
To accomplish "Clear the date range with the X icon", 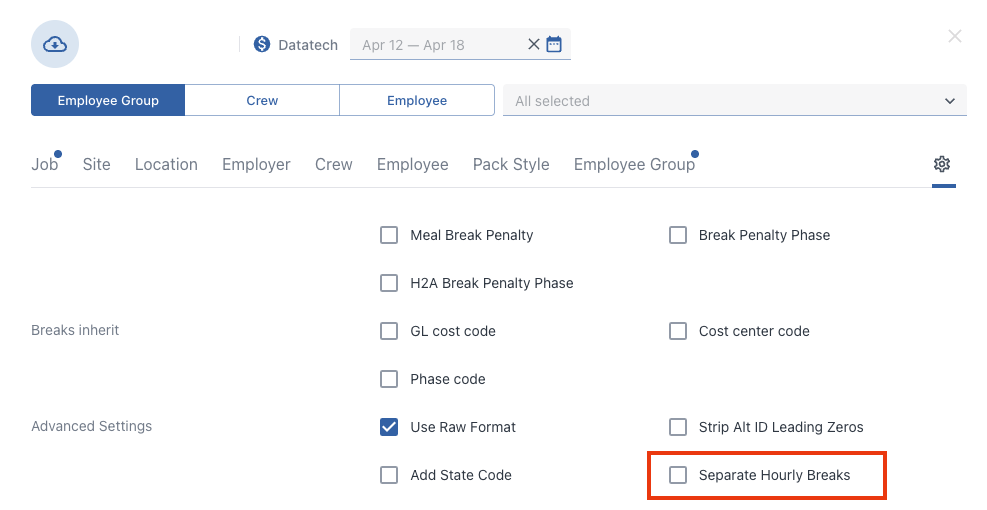I will [533, 44].
